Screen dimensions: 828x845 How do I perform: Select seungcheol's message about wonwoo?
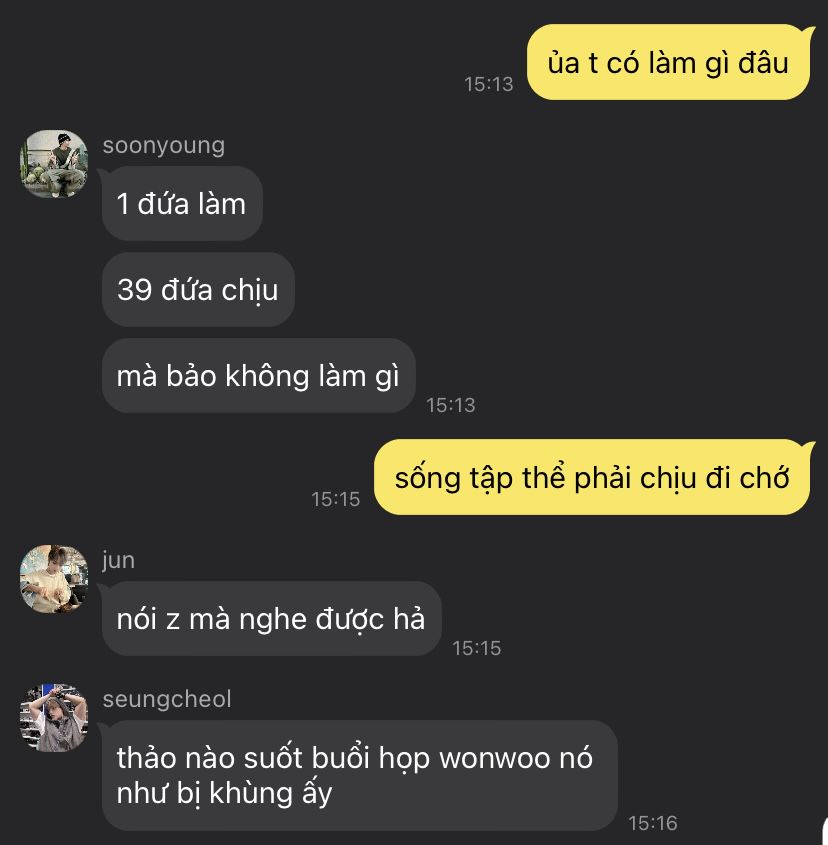[x=360, y=775]
